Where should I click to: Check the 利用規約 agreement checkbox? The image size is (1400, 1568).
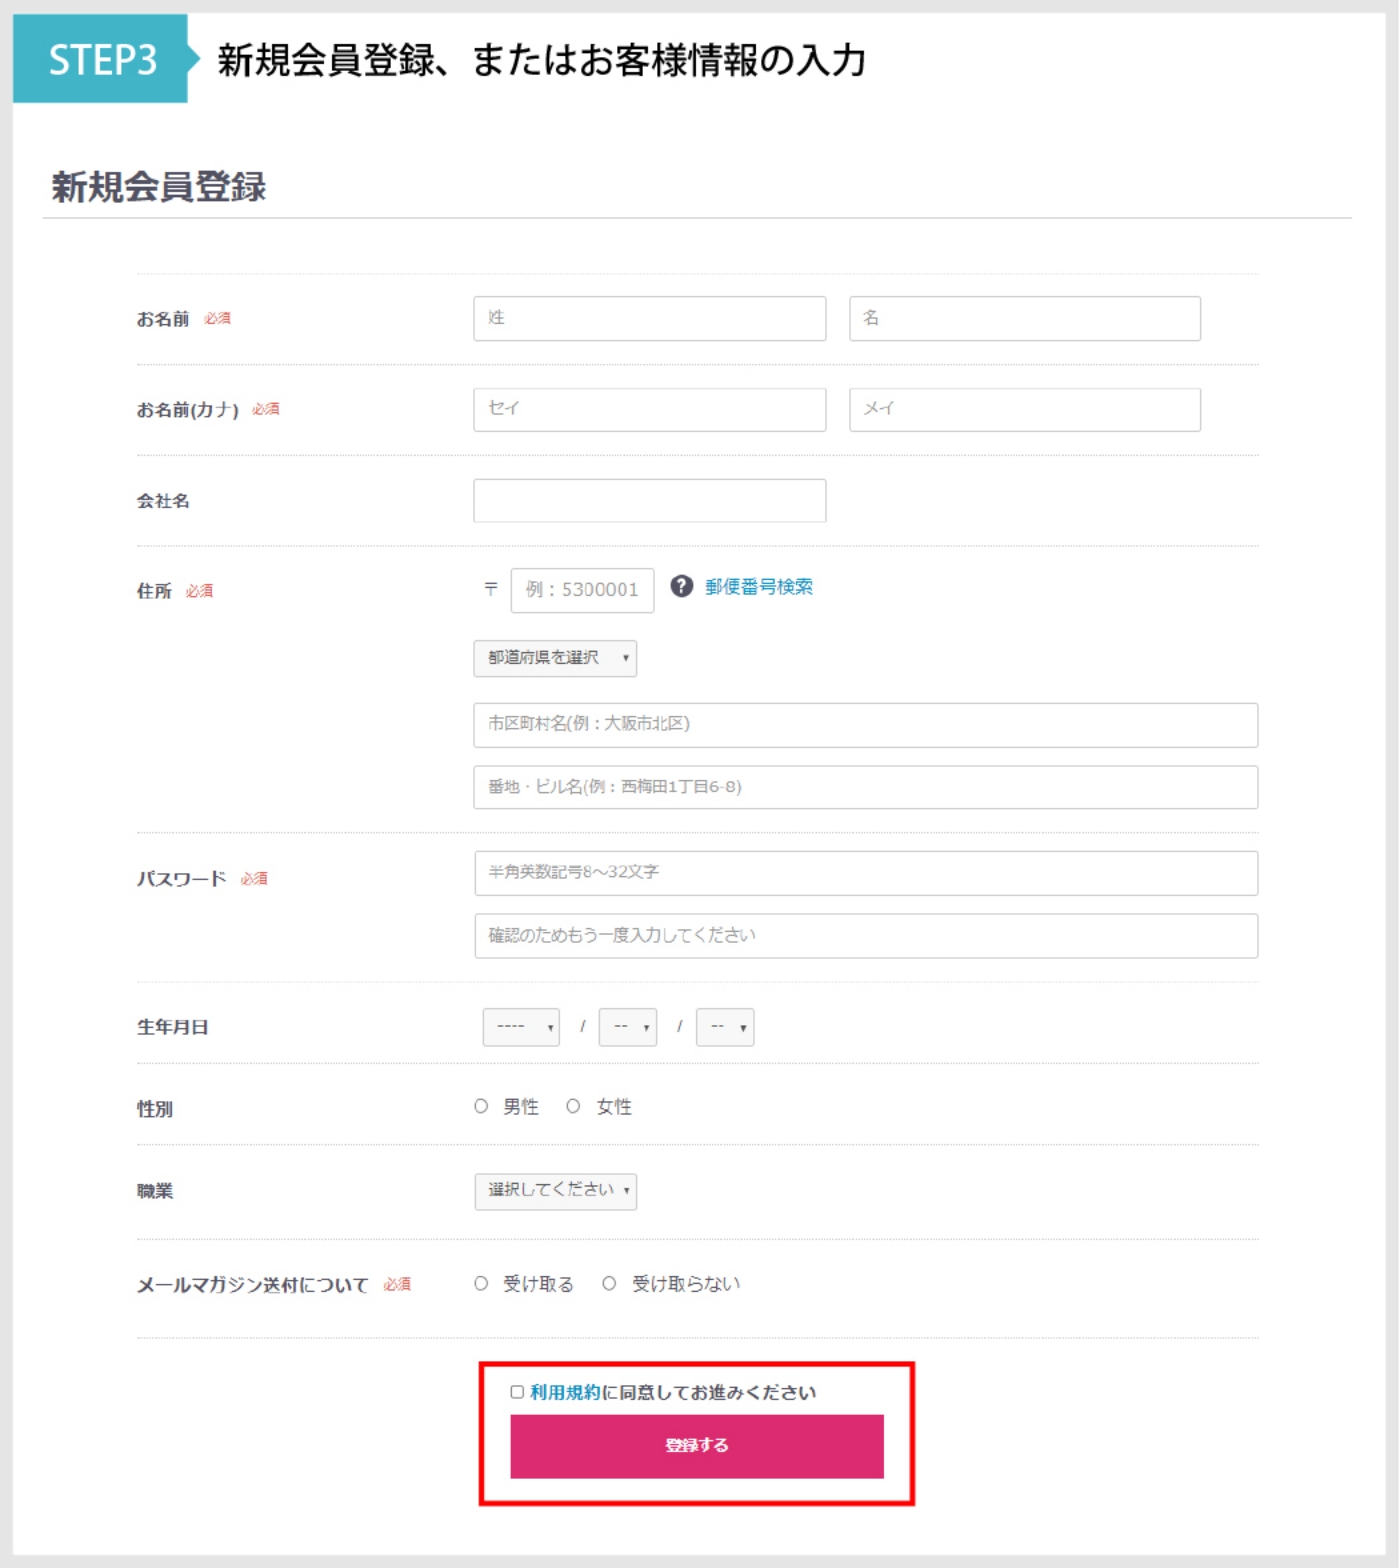(517, 1392)
